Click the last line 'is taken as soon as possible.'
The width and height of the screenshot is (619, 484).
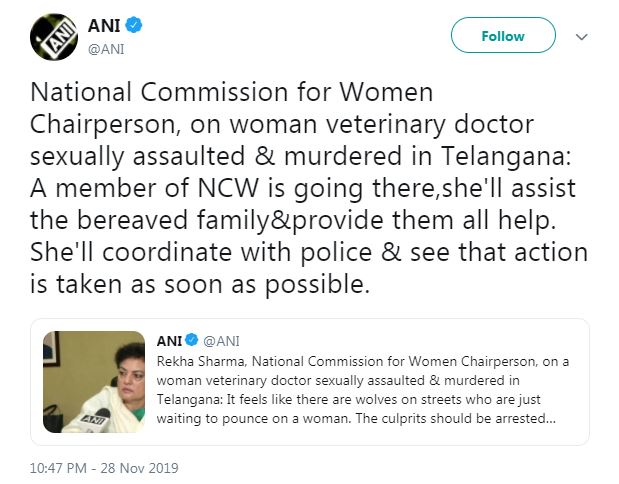(x=201, y=286)
